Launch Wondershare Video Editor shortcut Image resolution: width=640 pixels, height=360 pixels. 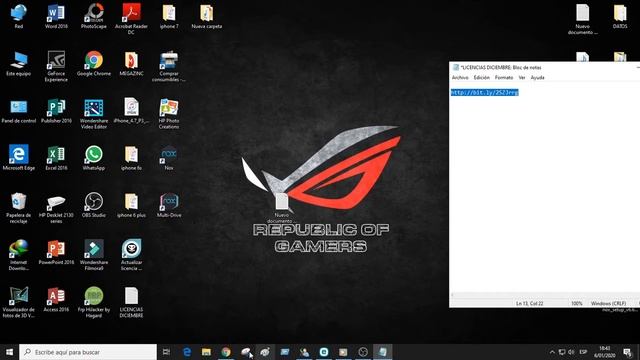click(x=94, y=113)
